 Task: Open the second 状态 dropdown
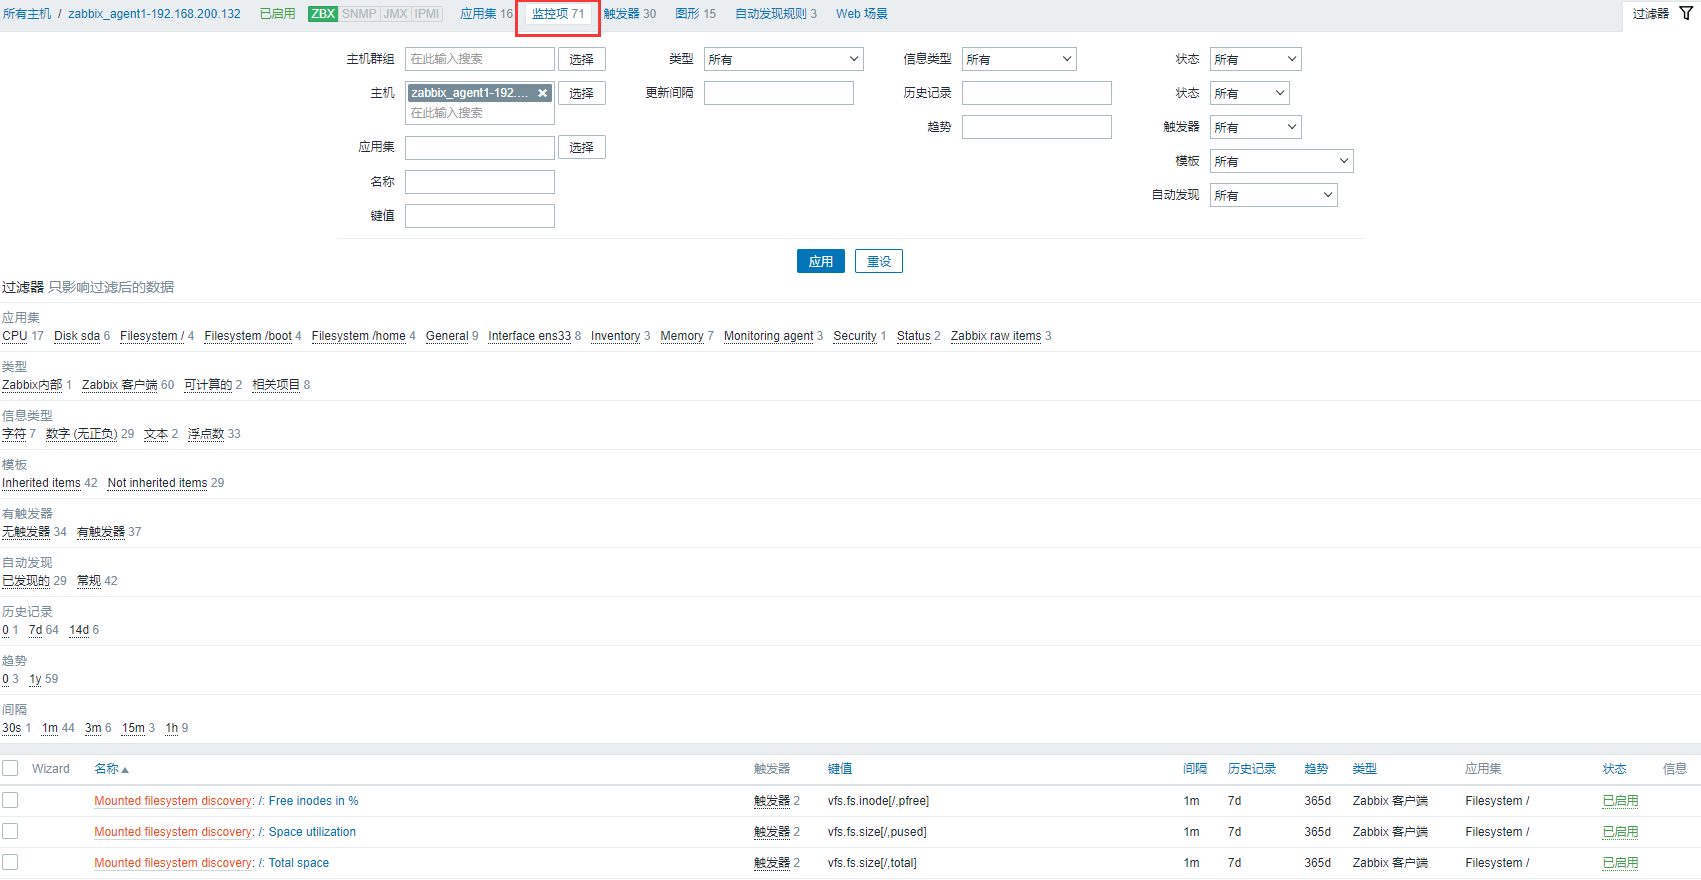tap(1249, 93)
